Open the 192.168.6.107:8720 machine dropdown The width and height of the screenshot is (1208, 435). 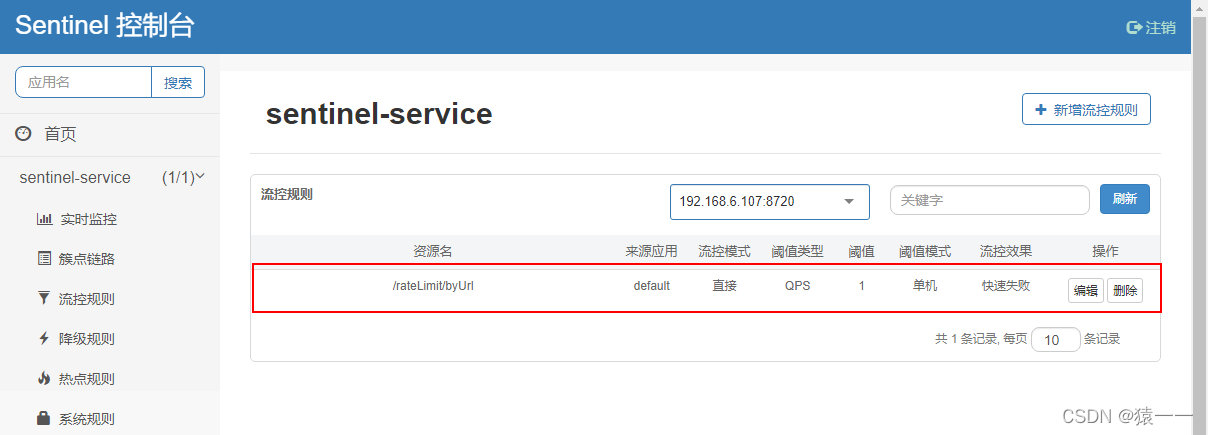(769, 201)
